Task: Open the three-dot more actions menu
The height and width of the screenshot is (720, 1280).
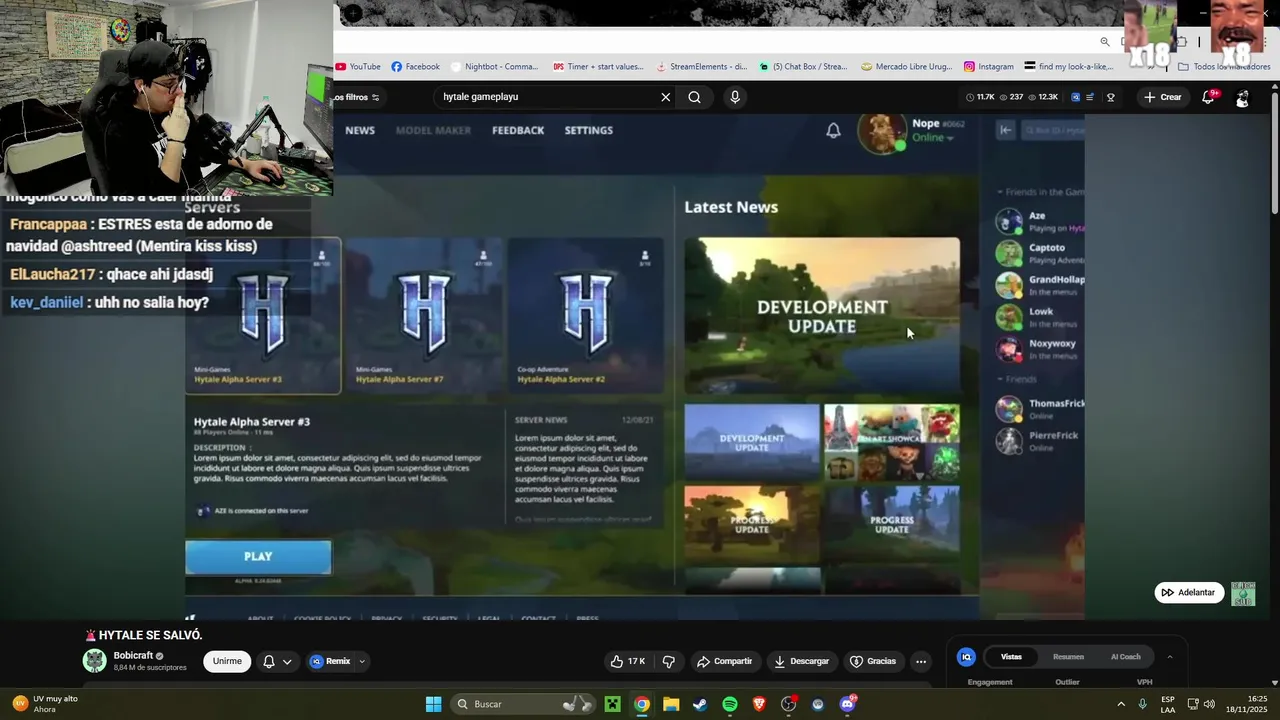Action: [921, 661]
